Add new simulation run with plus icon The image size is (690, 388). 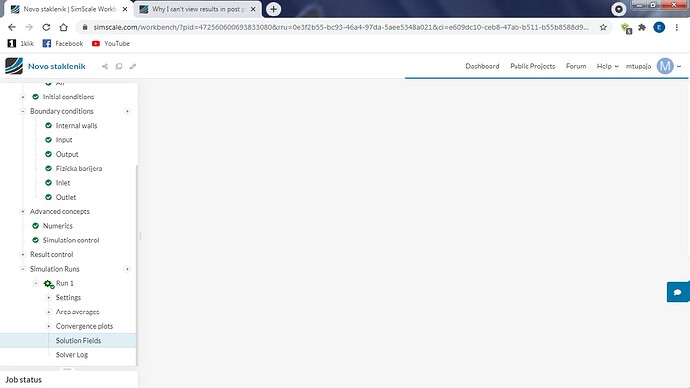click(127, 269)
